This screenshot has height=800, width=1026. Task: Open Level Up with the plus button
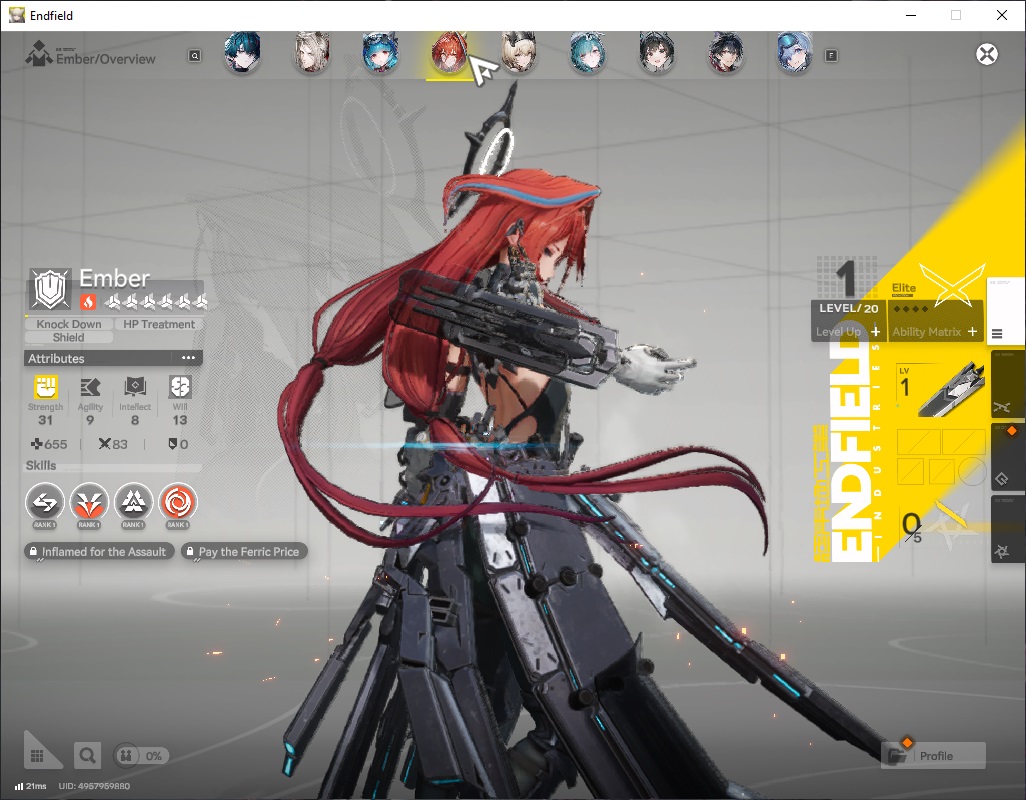click(x=875, y=332)
